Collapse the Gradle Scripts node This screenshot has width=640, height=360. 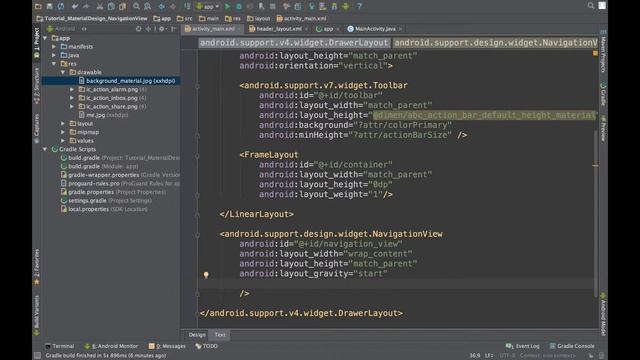click(x=45, y=149)
